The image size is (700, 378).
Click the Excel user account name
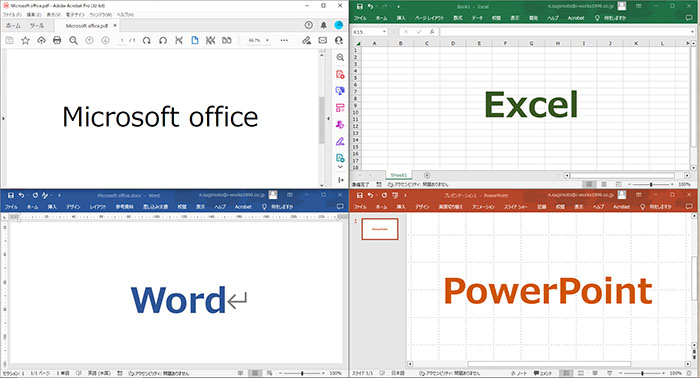[581, 7]
